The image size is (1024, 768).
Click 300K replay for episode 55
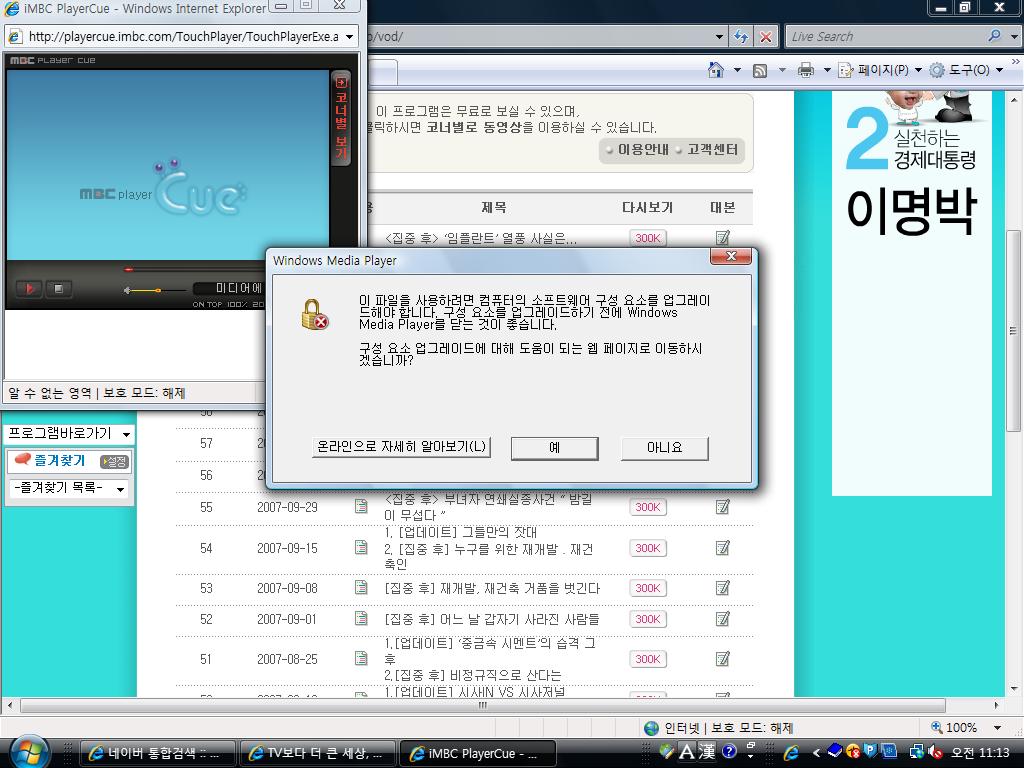[647, 507]
